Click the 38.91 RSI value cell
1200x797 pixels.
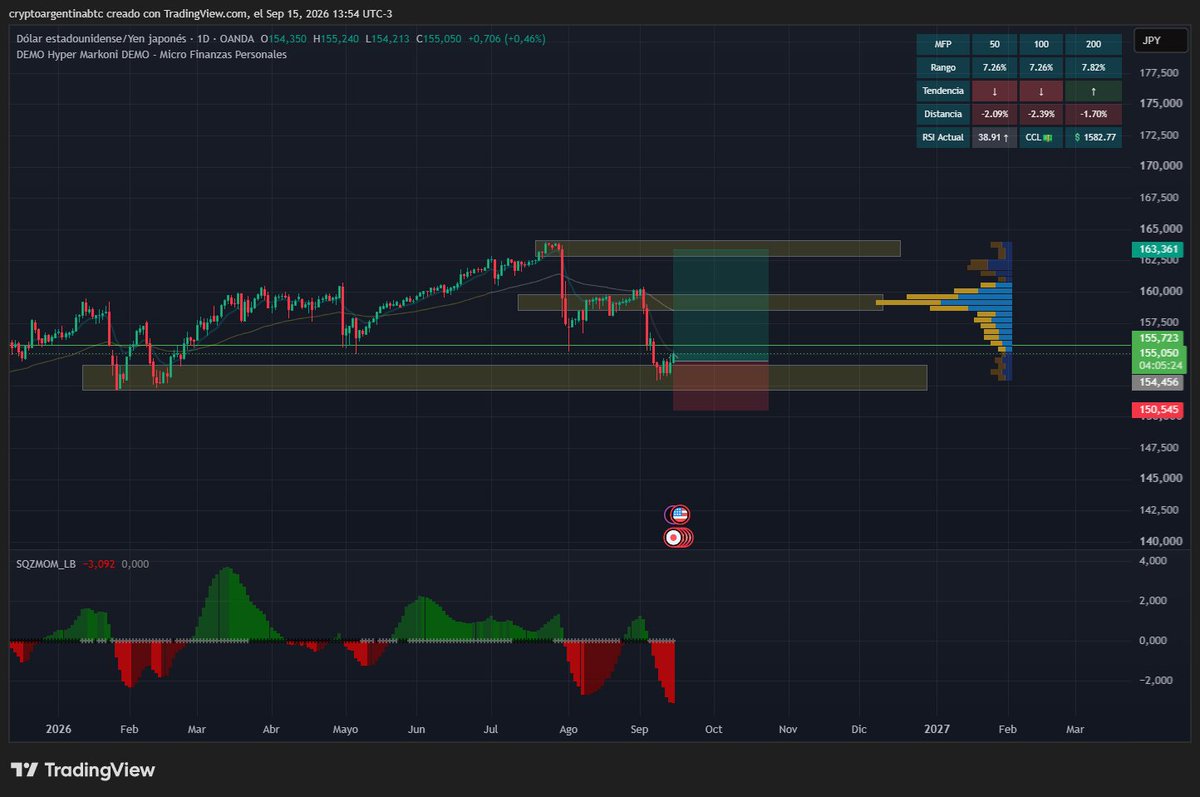[x=994, y=137]
